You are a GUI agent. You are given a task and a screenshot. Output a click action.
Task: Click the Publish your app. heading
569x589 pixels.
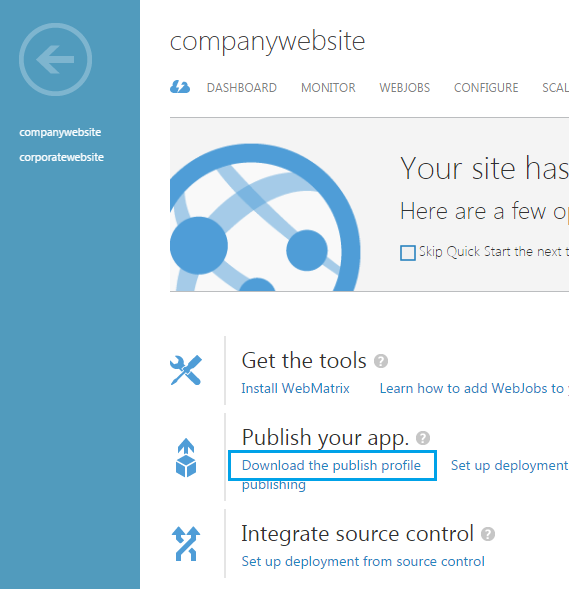click(x=325, y=438)
